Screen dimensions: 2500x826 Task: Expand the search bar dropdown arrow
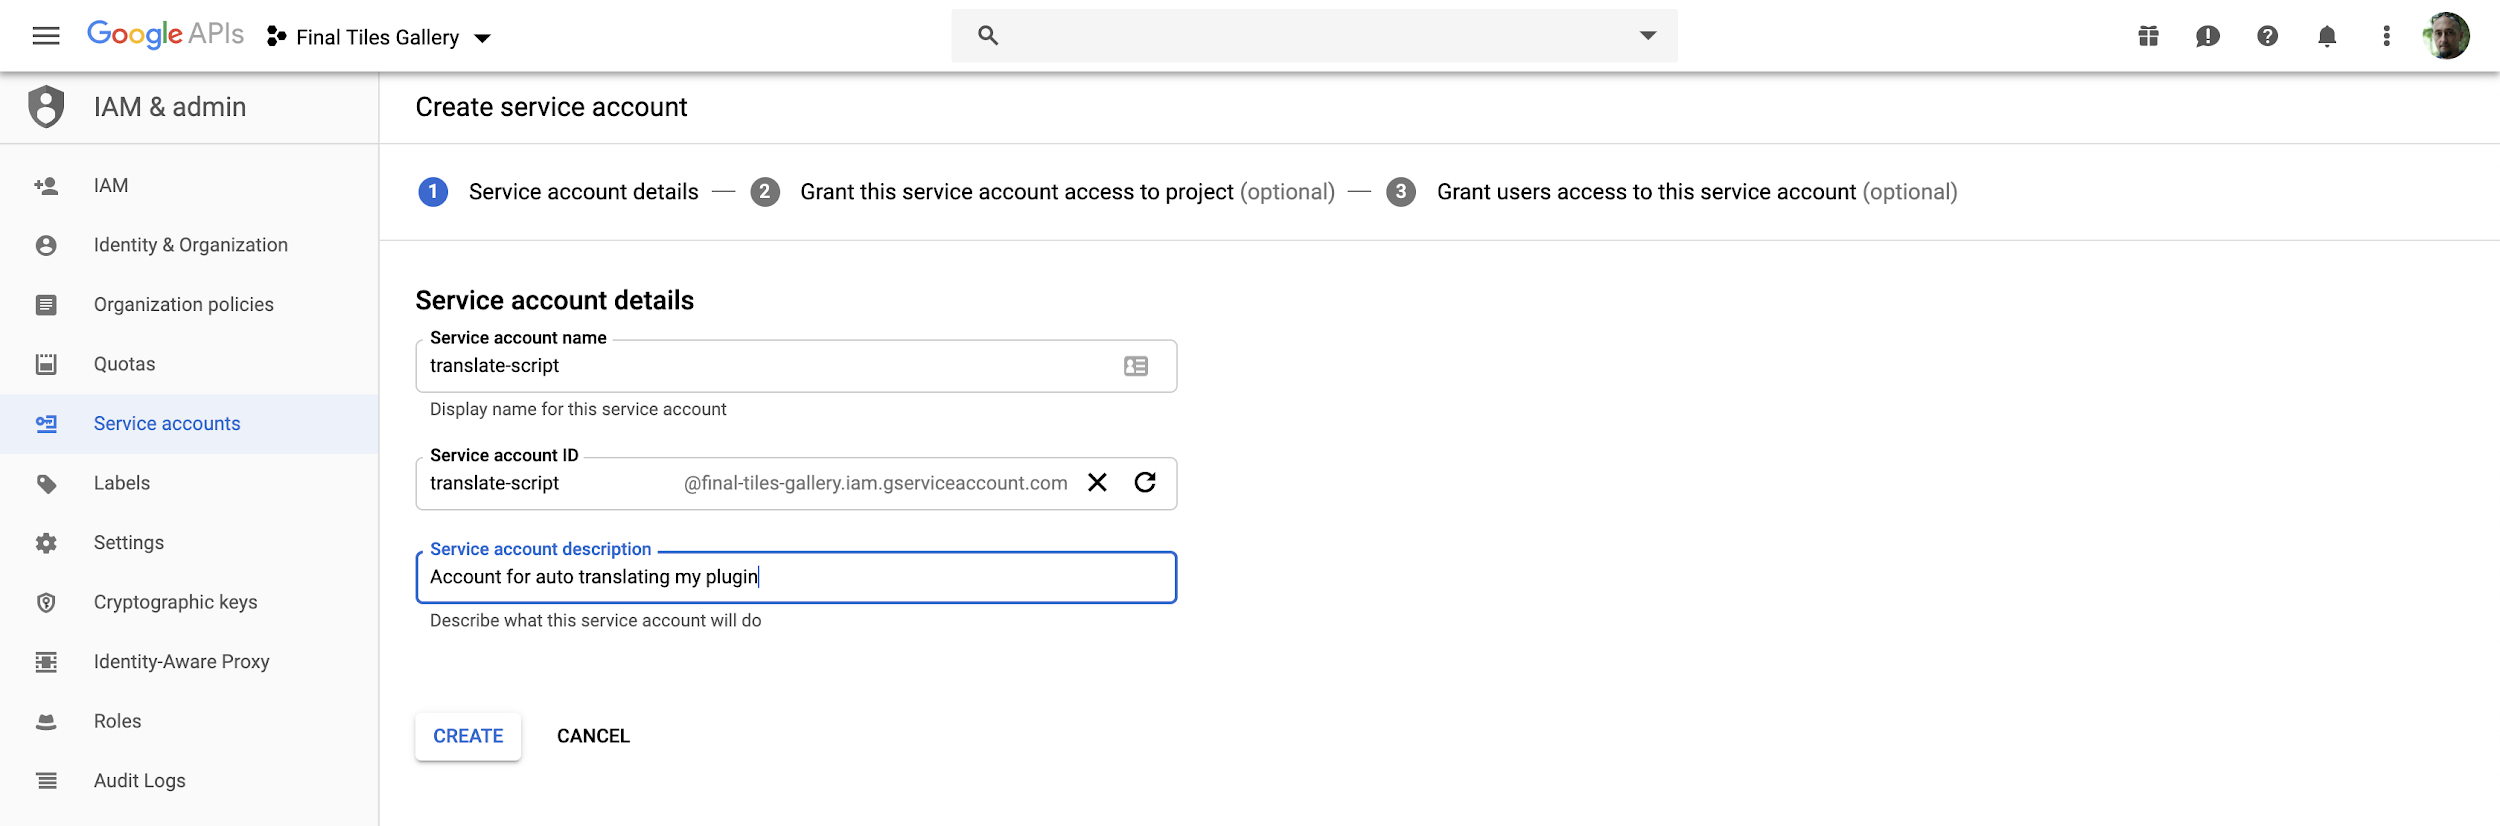click(1648, 36)
